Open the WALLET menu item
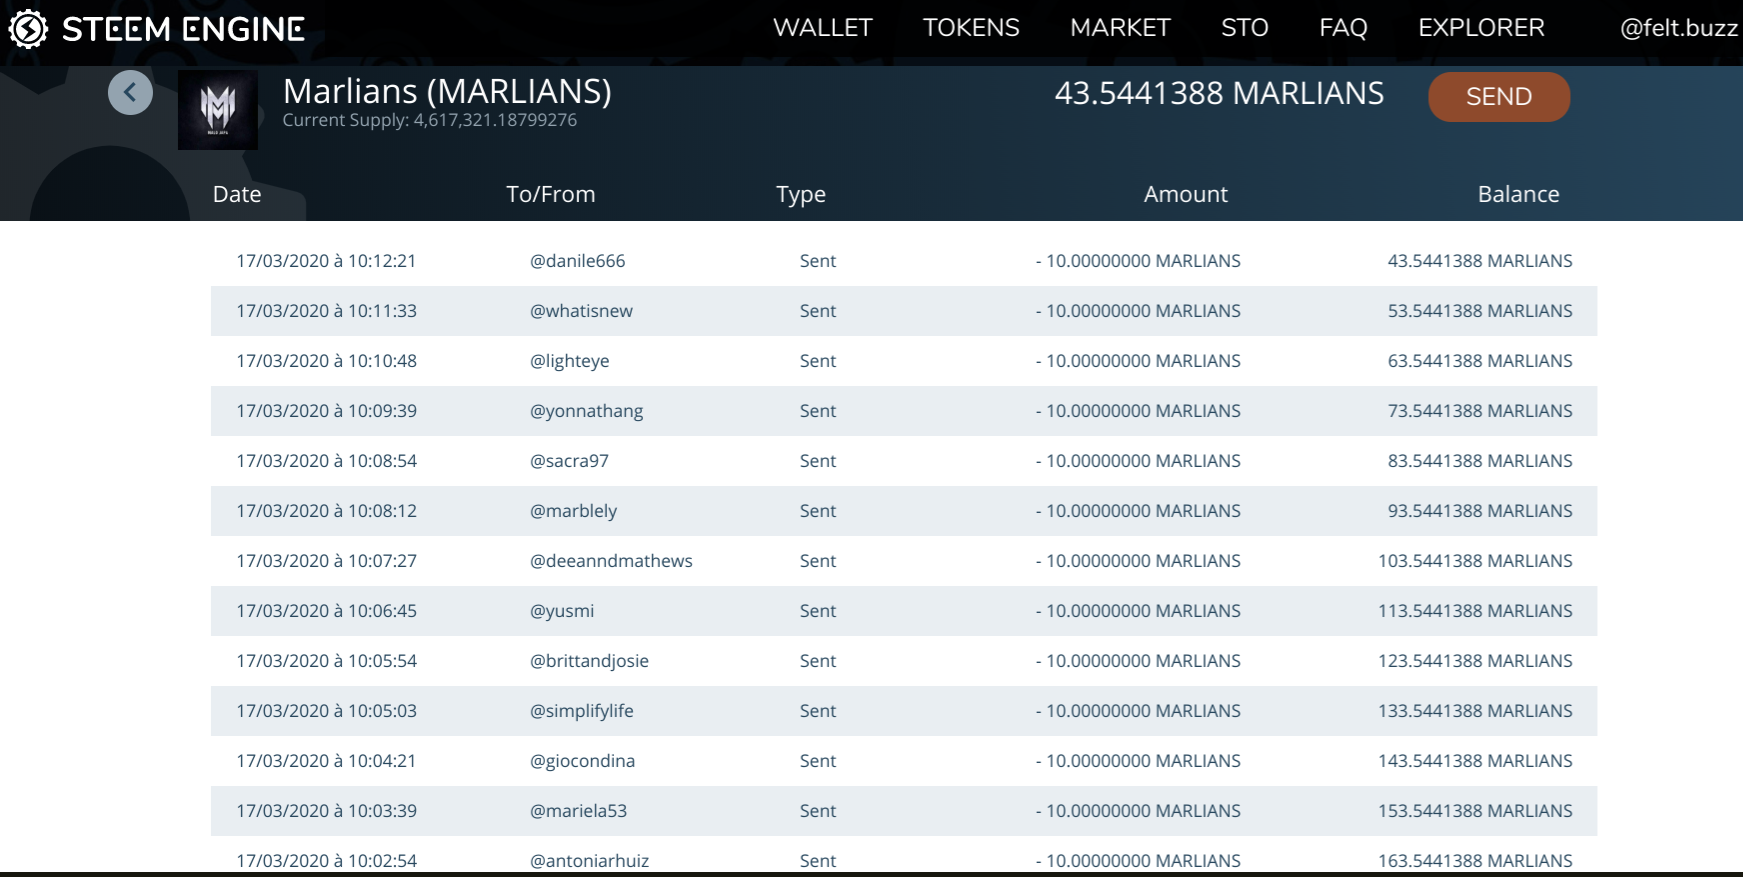Screen dimensions: 1743x877 pos(823,28)
